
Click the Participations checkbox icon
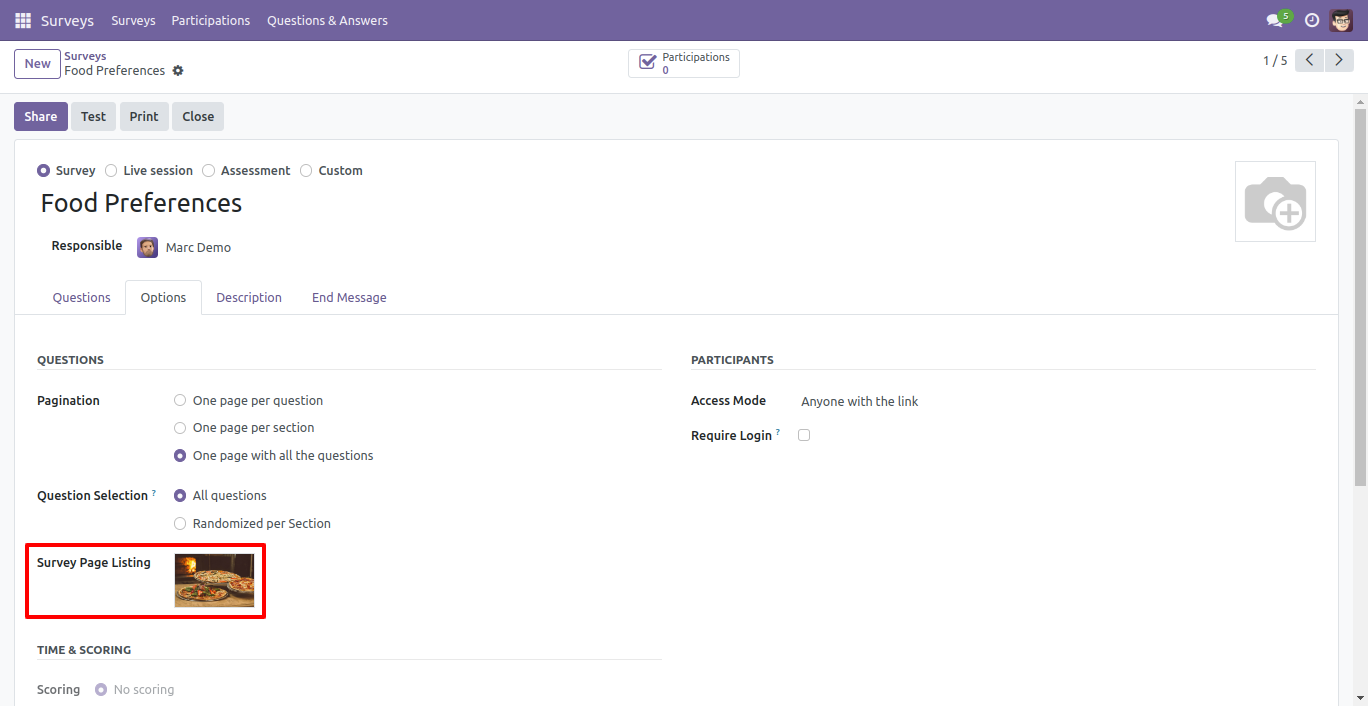[647, 63]
